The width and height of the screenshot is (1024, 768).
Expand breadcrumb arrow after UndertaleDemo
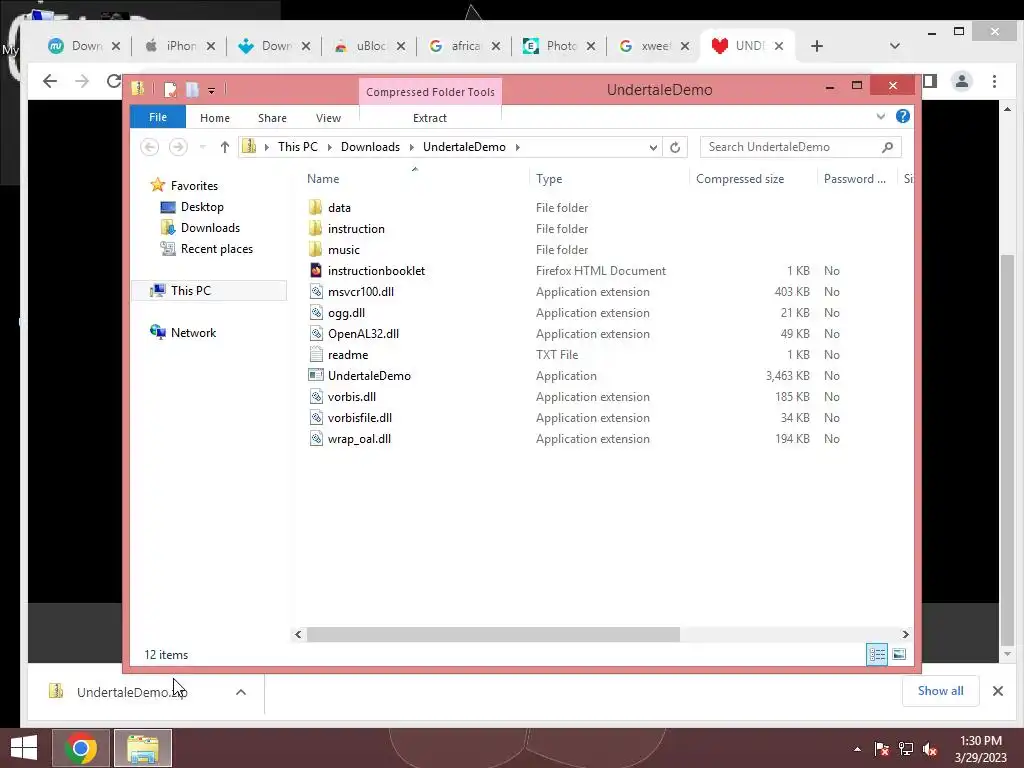pos(517,148)
